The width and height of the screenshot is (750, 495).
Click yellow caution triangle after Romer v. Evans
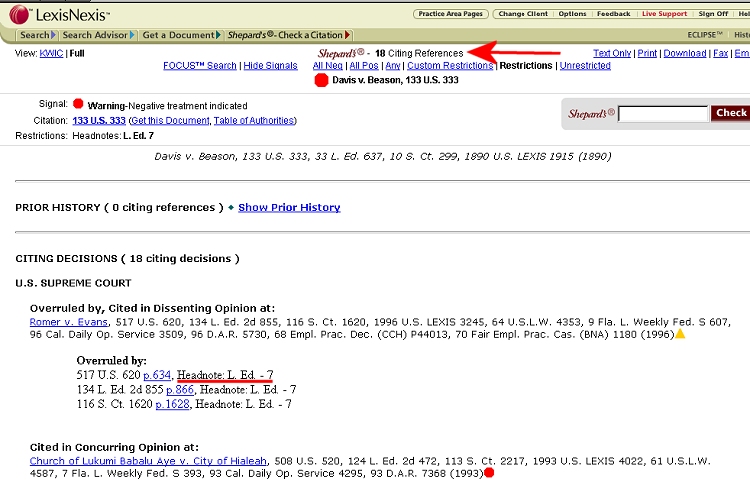tap(680, 334)
